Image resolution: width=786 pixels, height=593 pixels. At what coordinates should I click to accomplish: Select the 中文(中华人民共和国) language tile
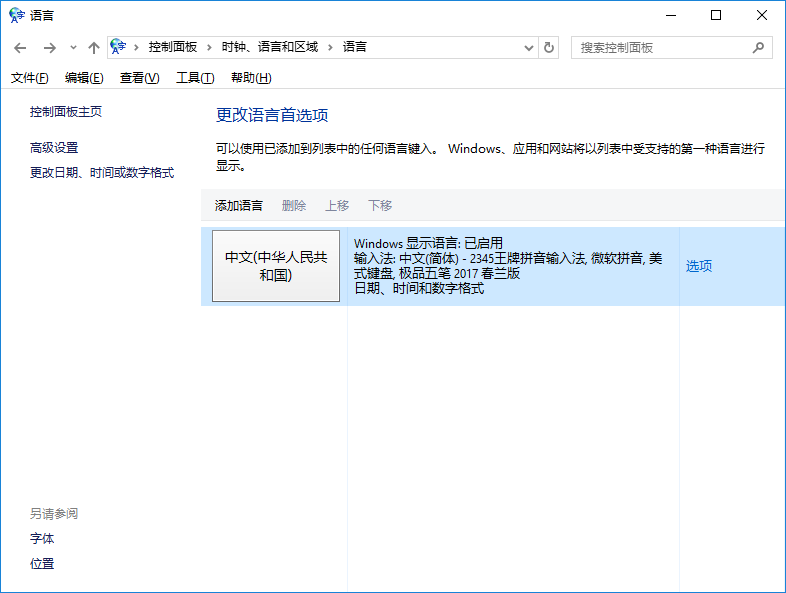(276, 266)
